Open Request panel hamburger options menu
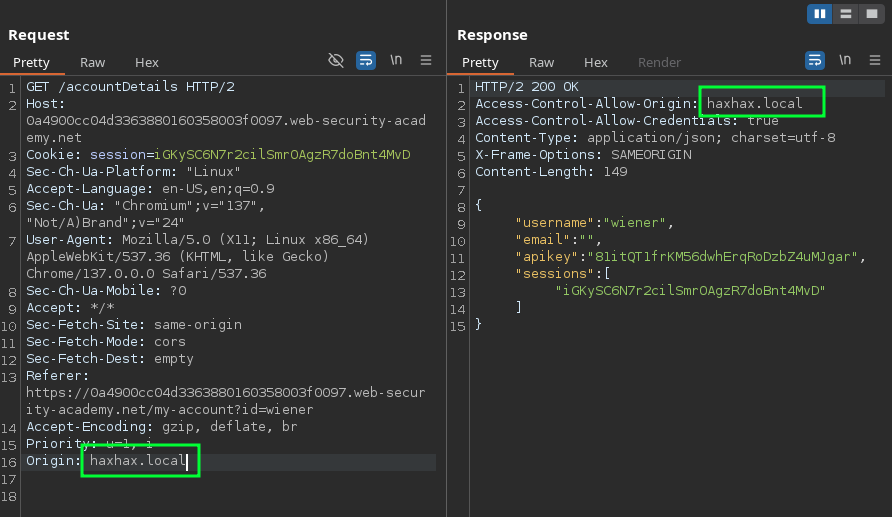 [426, 60]
